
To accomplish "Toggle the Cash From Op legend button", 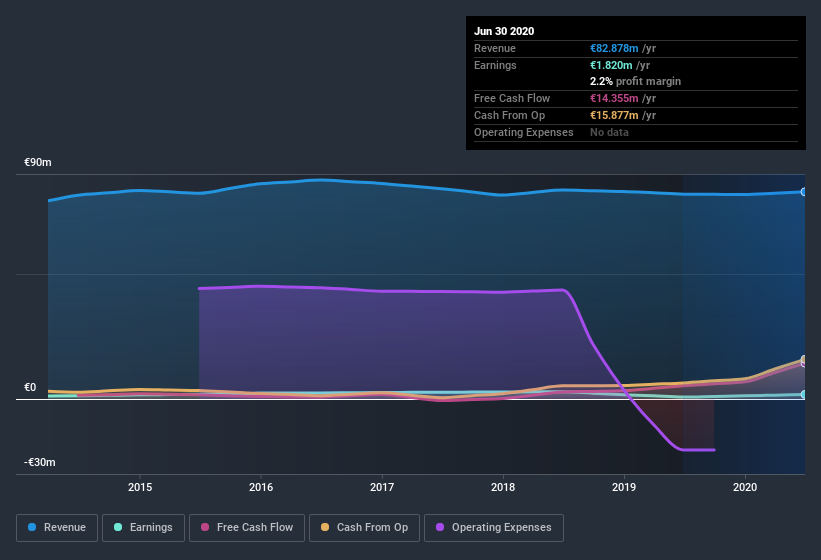I will point(364,528).
